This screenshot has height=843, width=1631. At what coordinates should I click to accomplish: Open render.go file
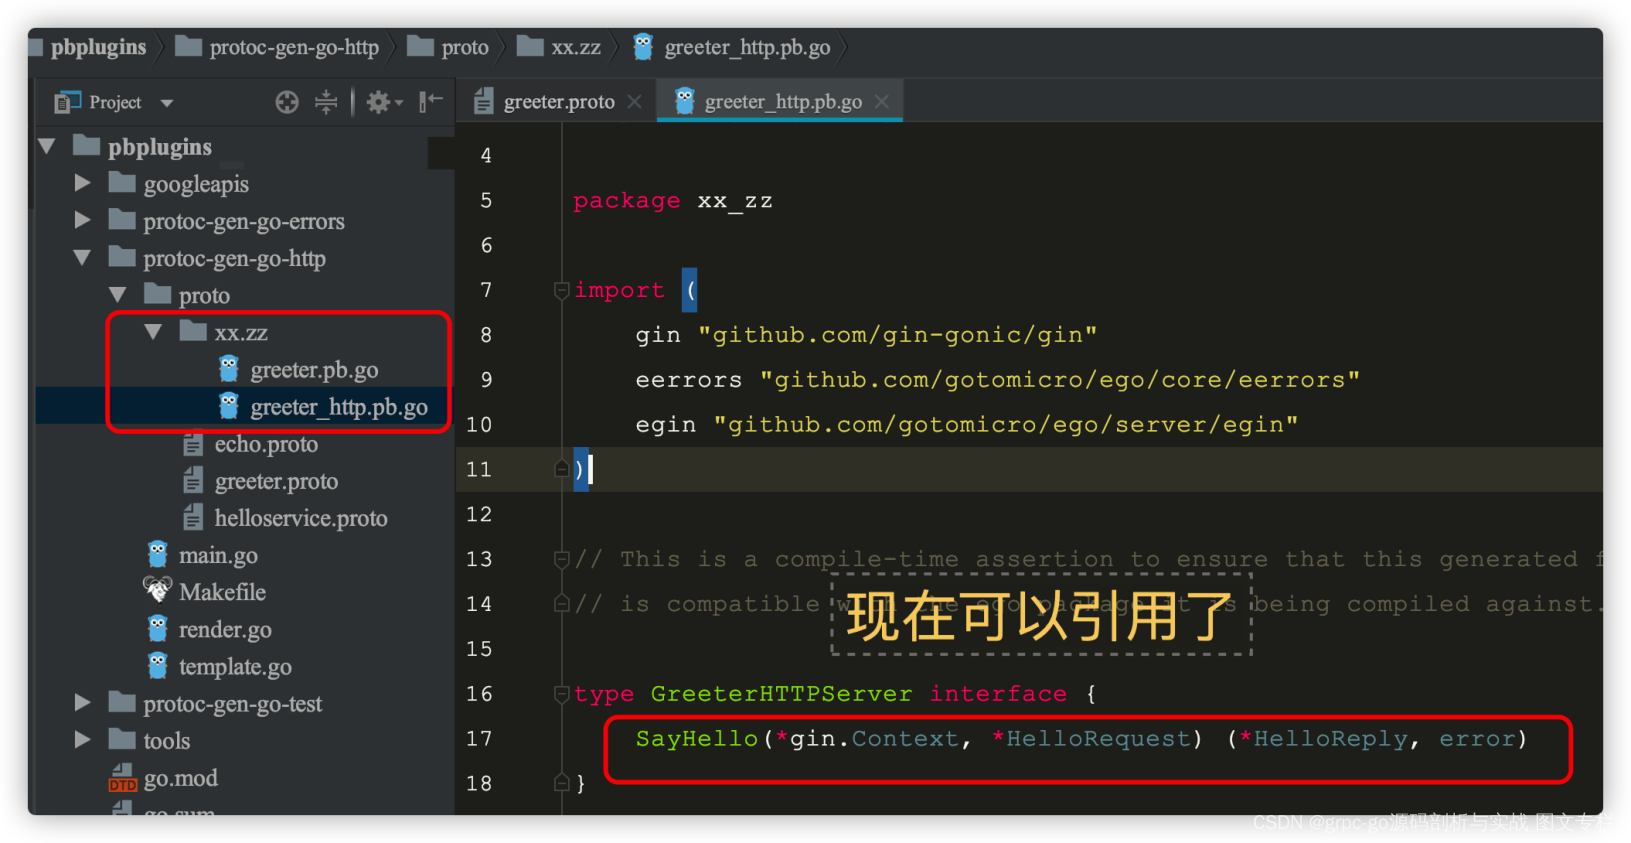225,629
